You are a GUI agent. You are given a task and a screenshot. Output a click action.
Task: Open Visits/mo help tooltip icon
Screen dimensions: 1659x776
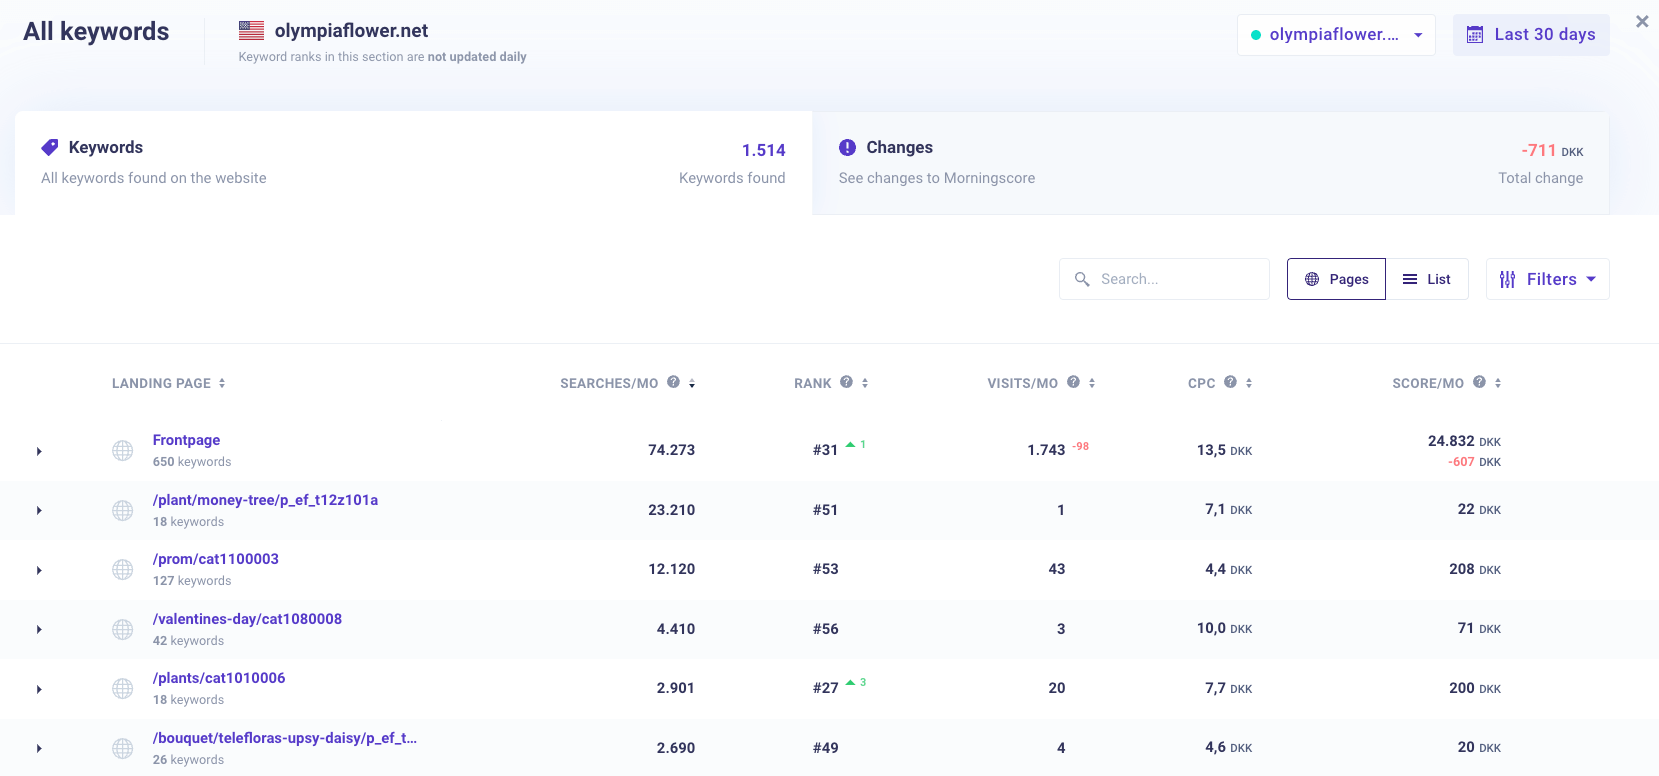1073,382
